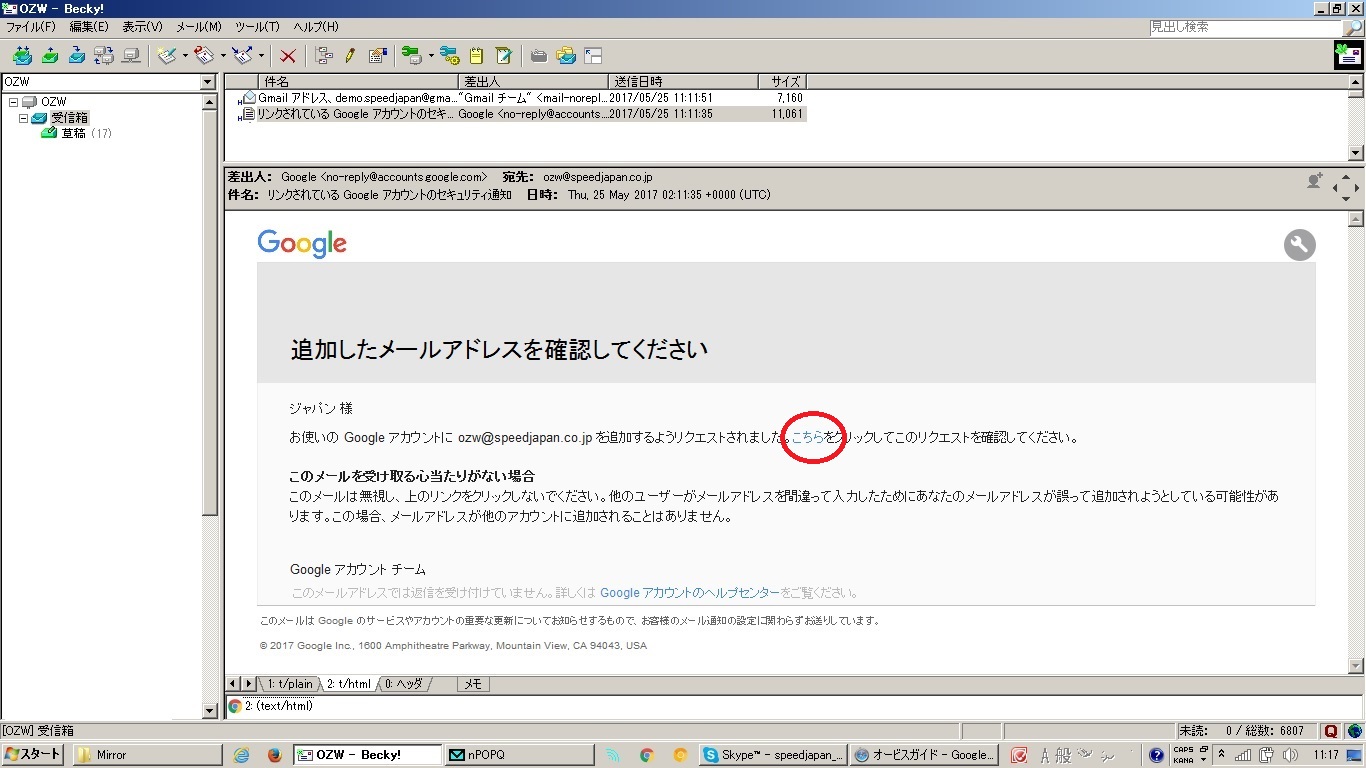Click the stacked folders toolbar icon
The height and width of the screenshot is (768, 1366).
click(x=565, y=56)
